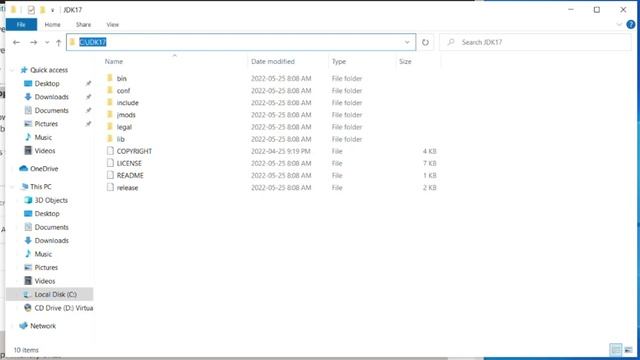Select the COPYRIGHT file icon
This screenshot has width=640, height=360.
point(110,151)
